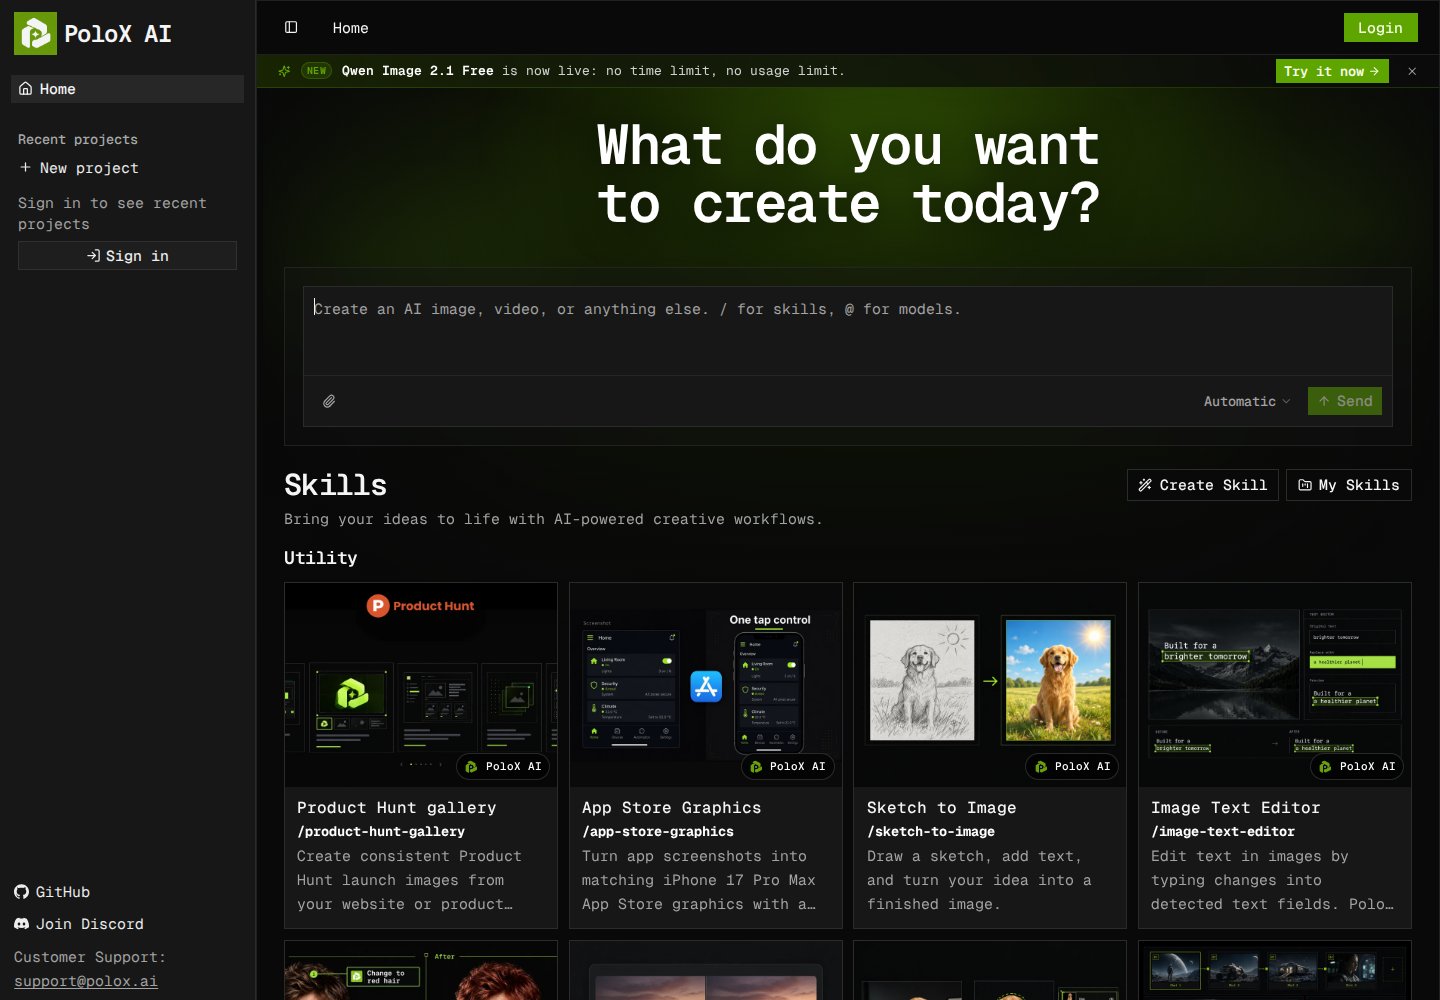
Task: Click the PoloX AI badge on App Store Graphics
Action: (787, 767)
